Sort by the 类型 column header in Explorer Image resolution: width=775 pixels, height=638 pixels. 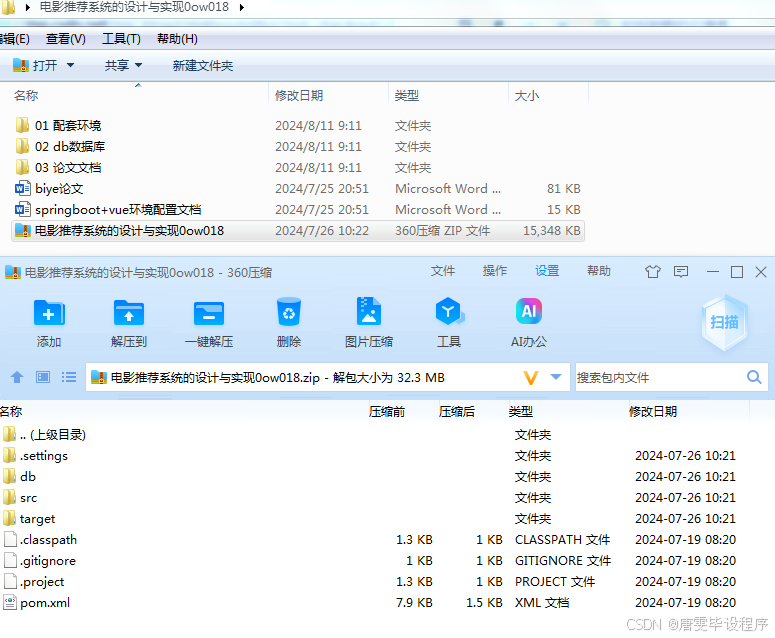[448, 95]
